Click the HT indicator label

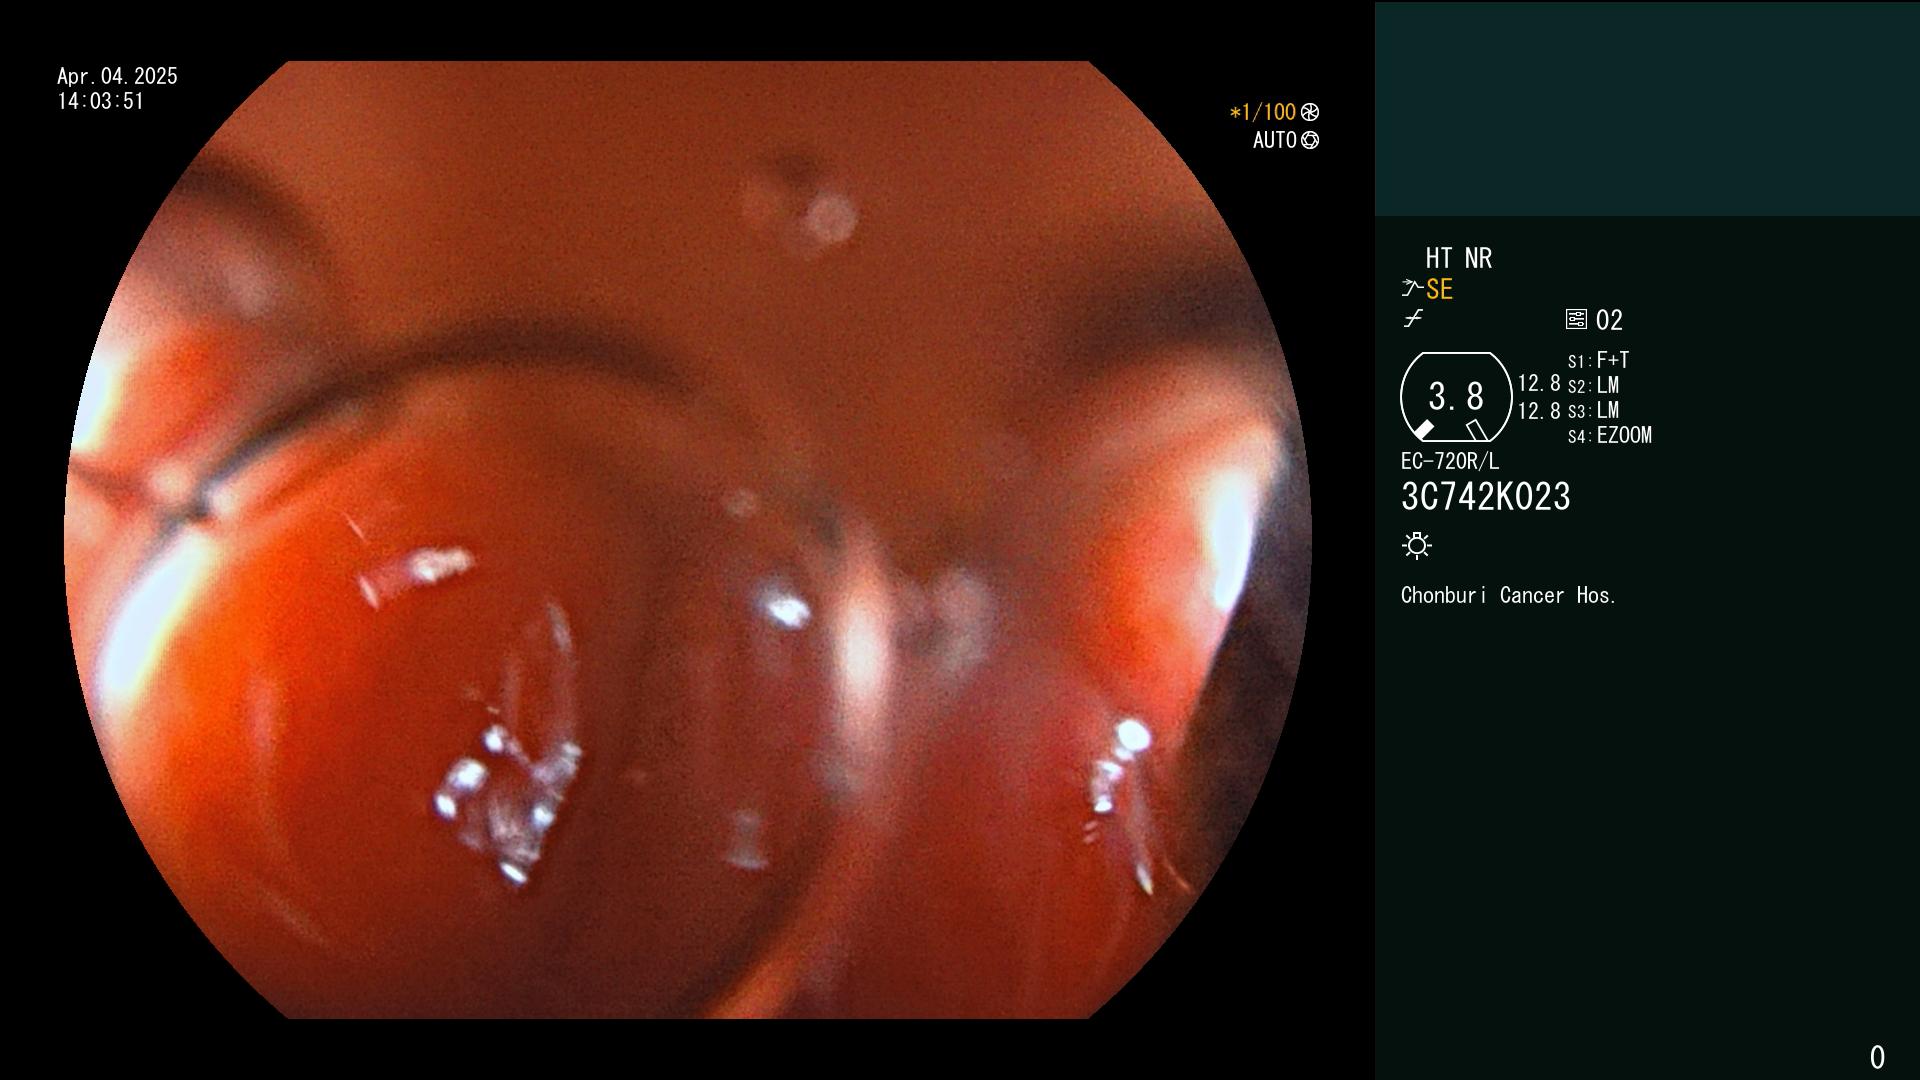[x=1439, y=258]
